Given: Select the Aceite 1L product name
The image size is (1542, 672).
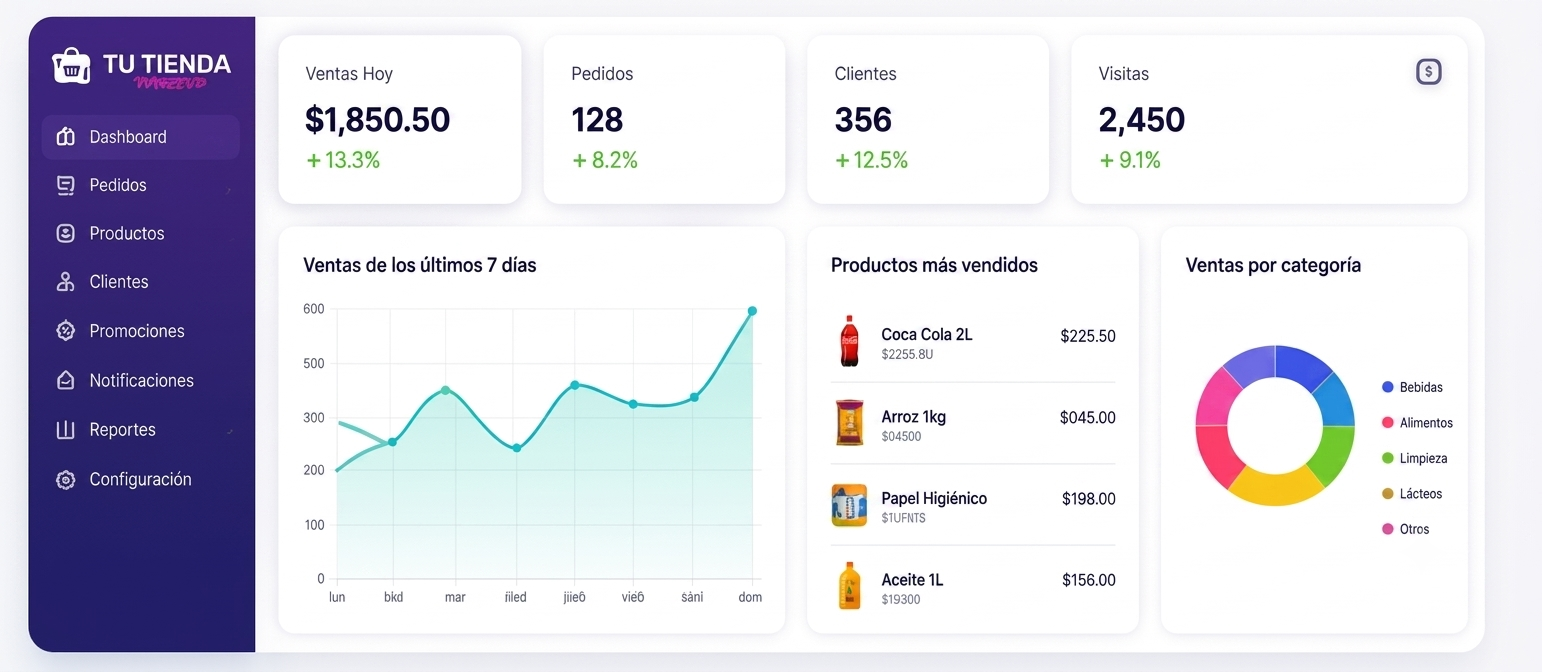Looking at the screenshot, I should coord(912,580).
